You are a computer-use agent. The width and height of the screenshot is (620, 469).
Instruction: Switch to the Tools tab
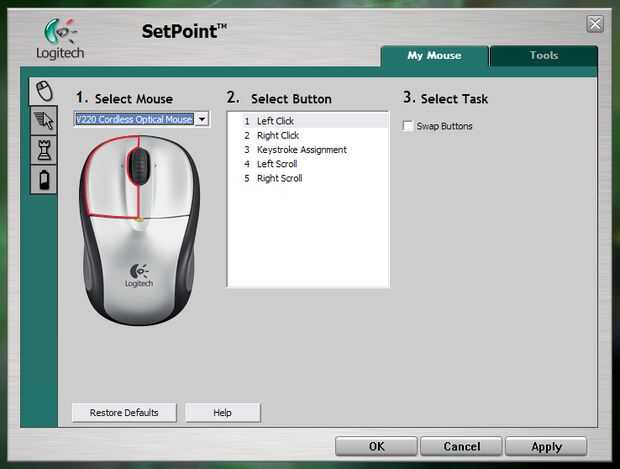pos(544,55)
